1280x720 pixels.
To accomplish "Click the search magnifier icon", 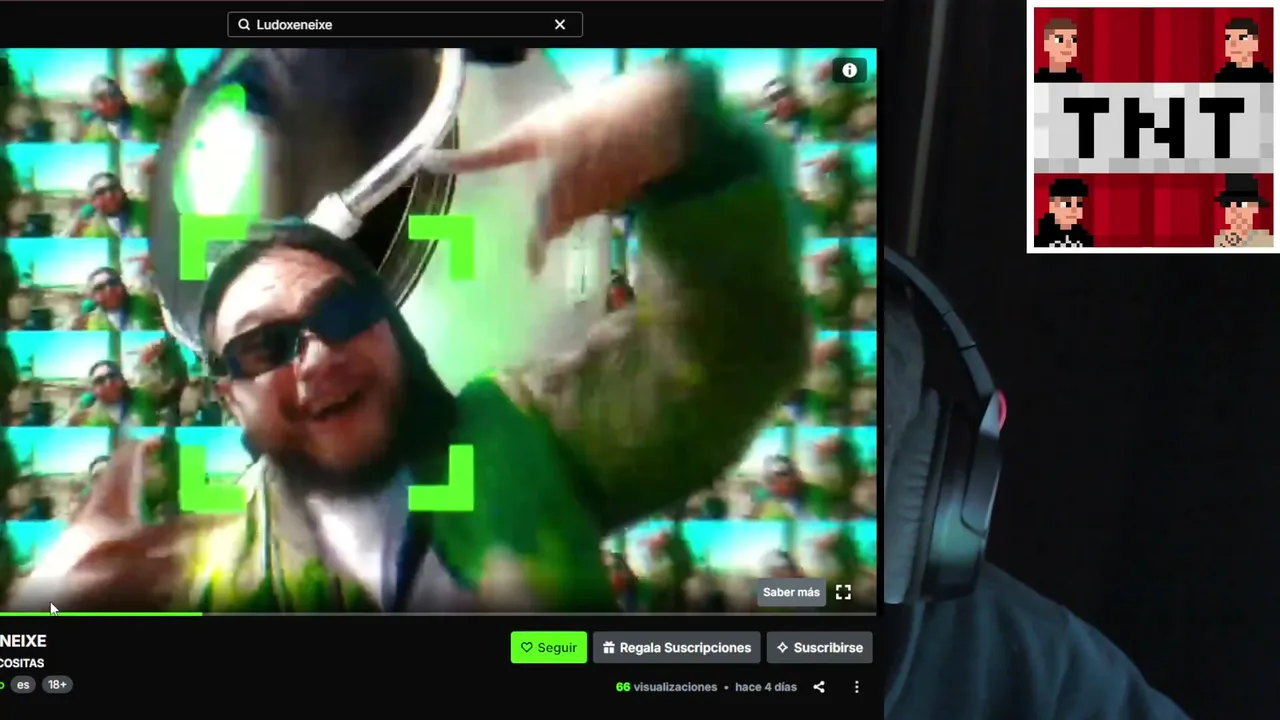I will click(x=244, y=25).
